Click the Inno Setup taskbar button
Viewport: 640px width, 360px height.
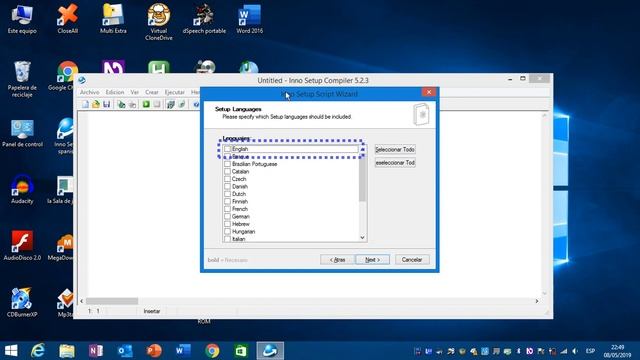pyautogui.click(x=270, y=351)
